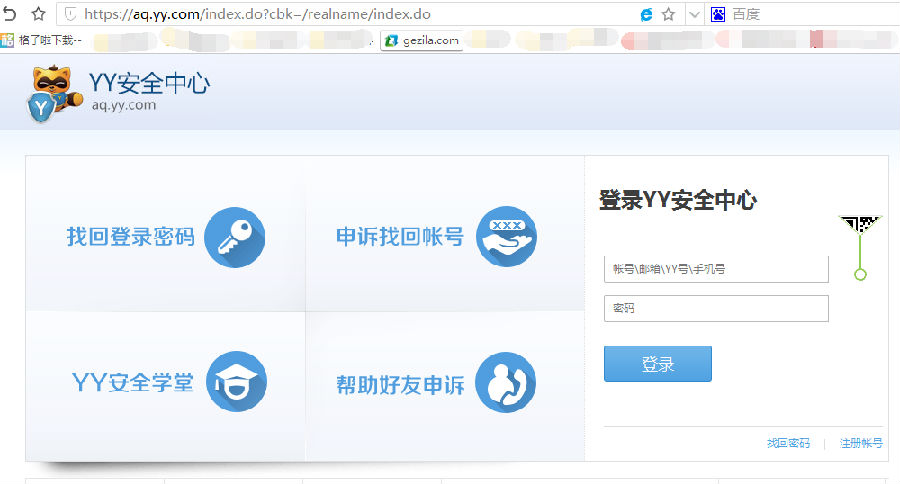Click 注册帐号 link

861,443
